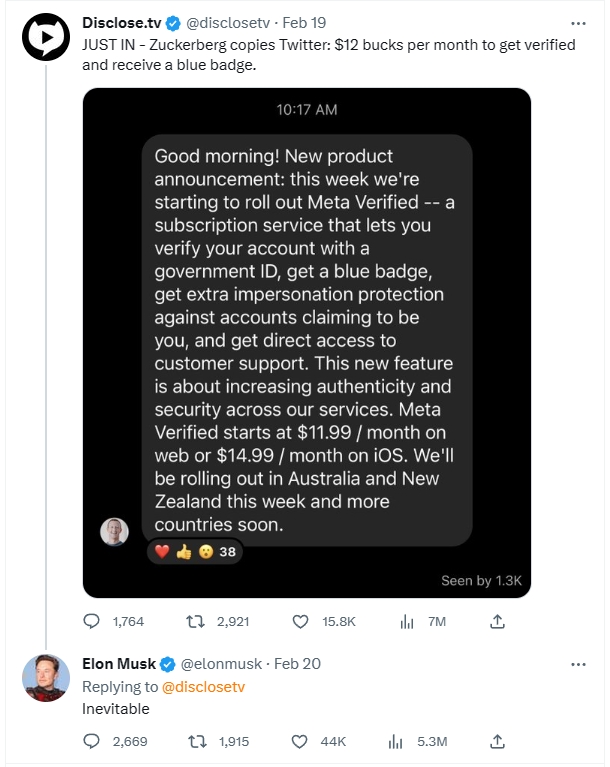The width and height of the screenshot is (610, 767).
Task: Open more options for Disclose.tv tweet
Action: (578, 23)
